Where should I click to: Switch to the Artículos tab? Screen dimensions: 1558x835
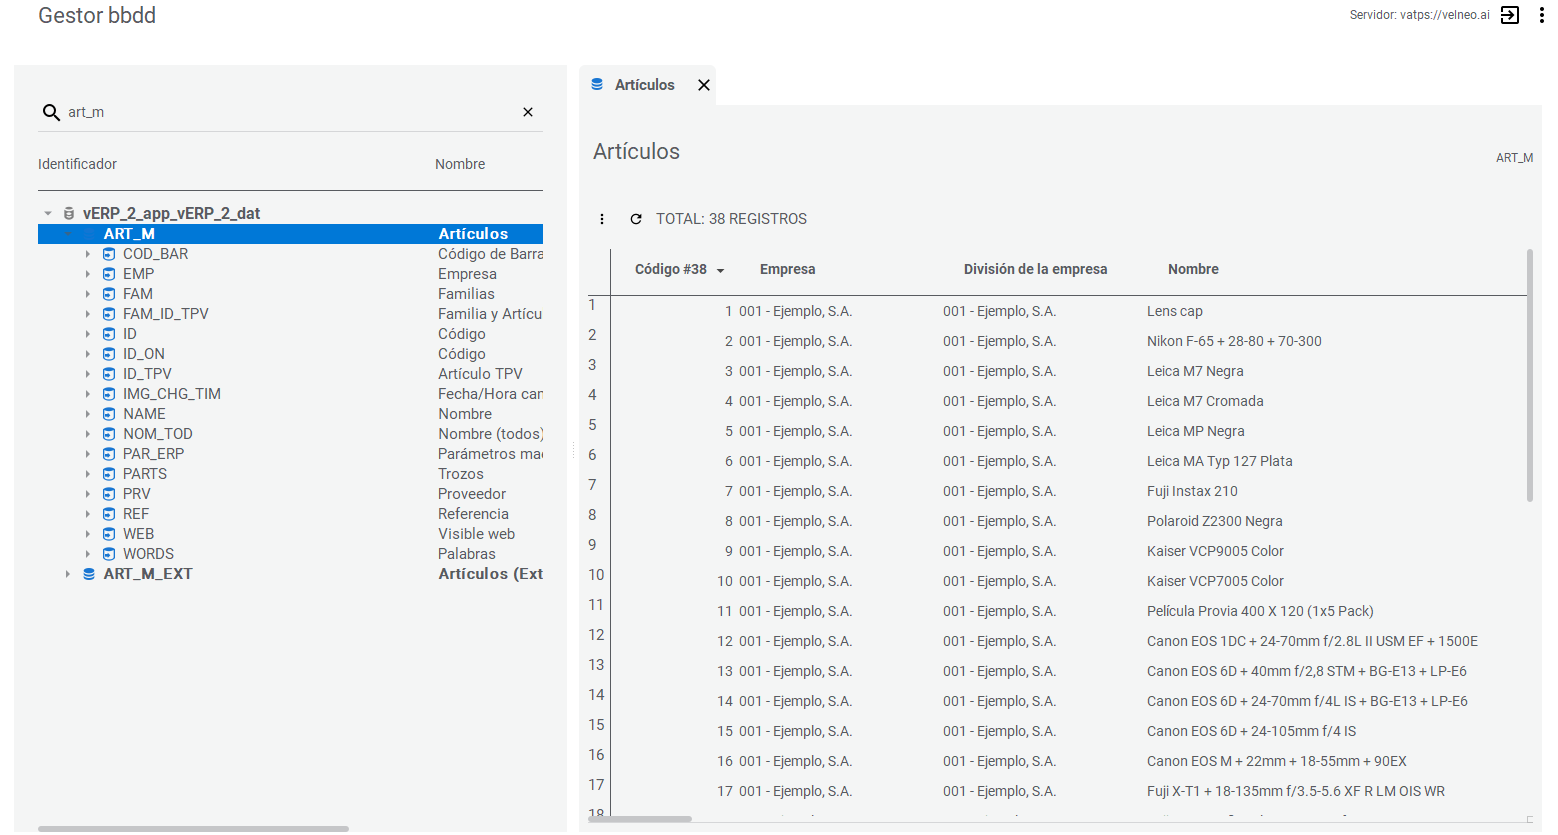click(644, 85)
